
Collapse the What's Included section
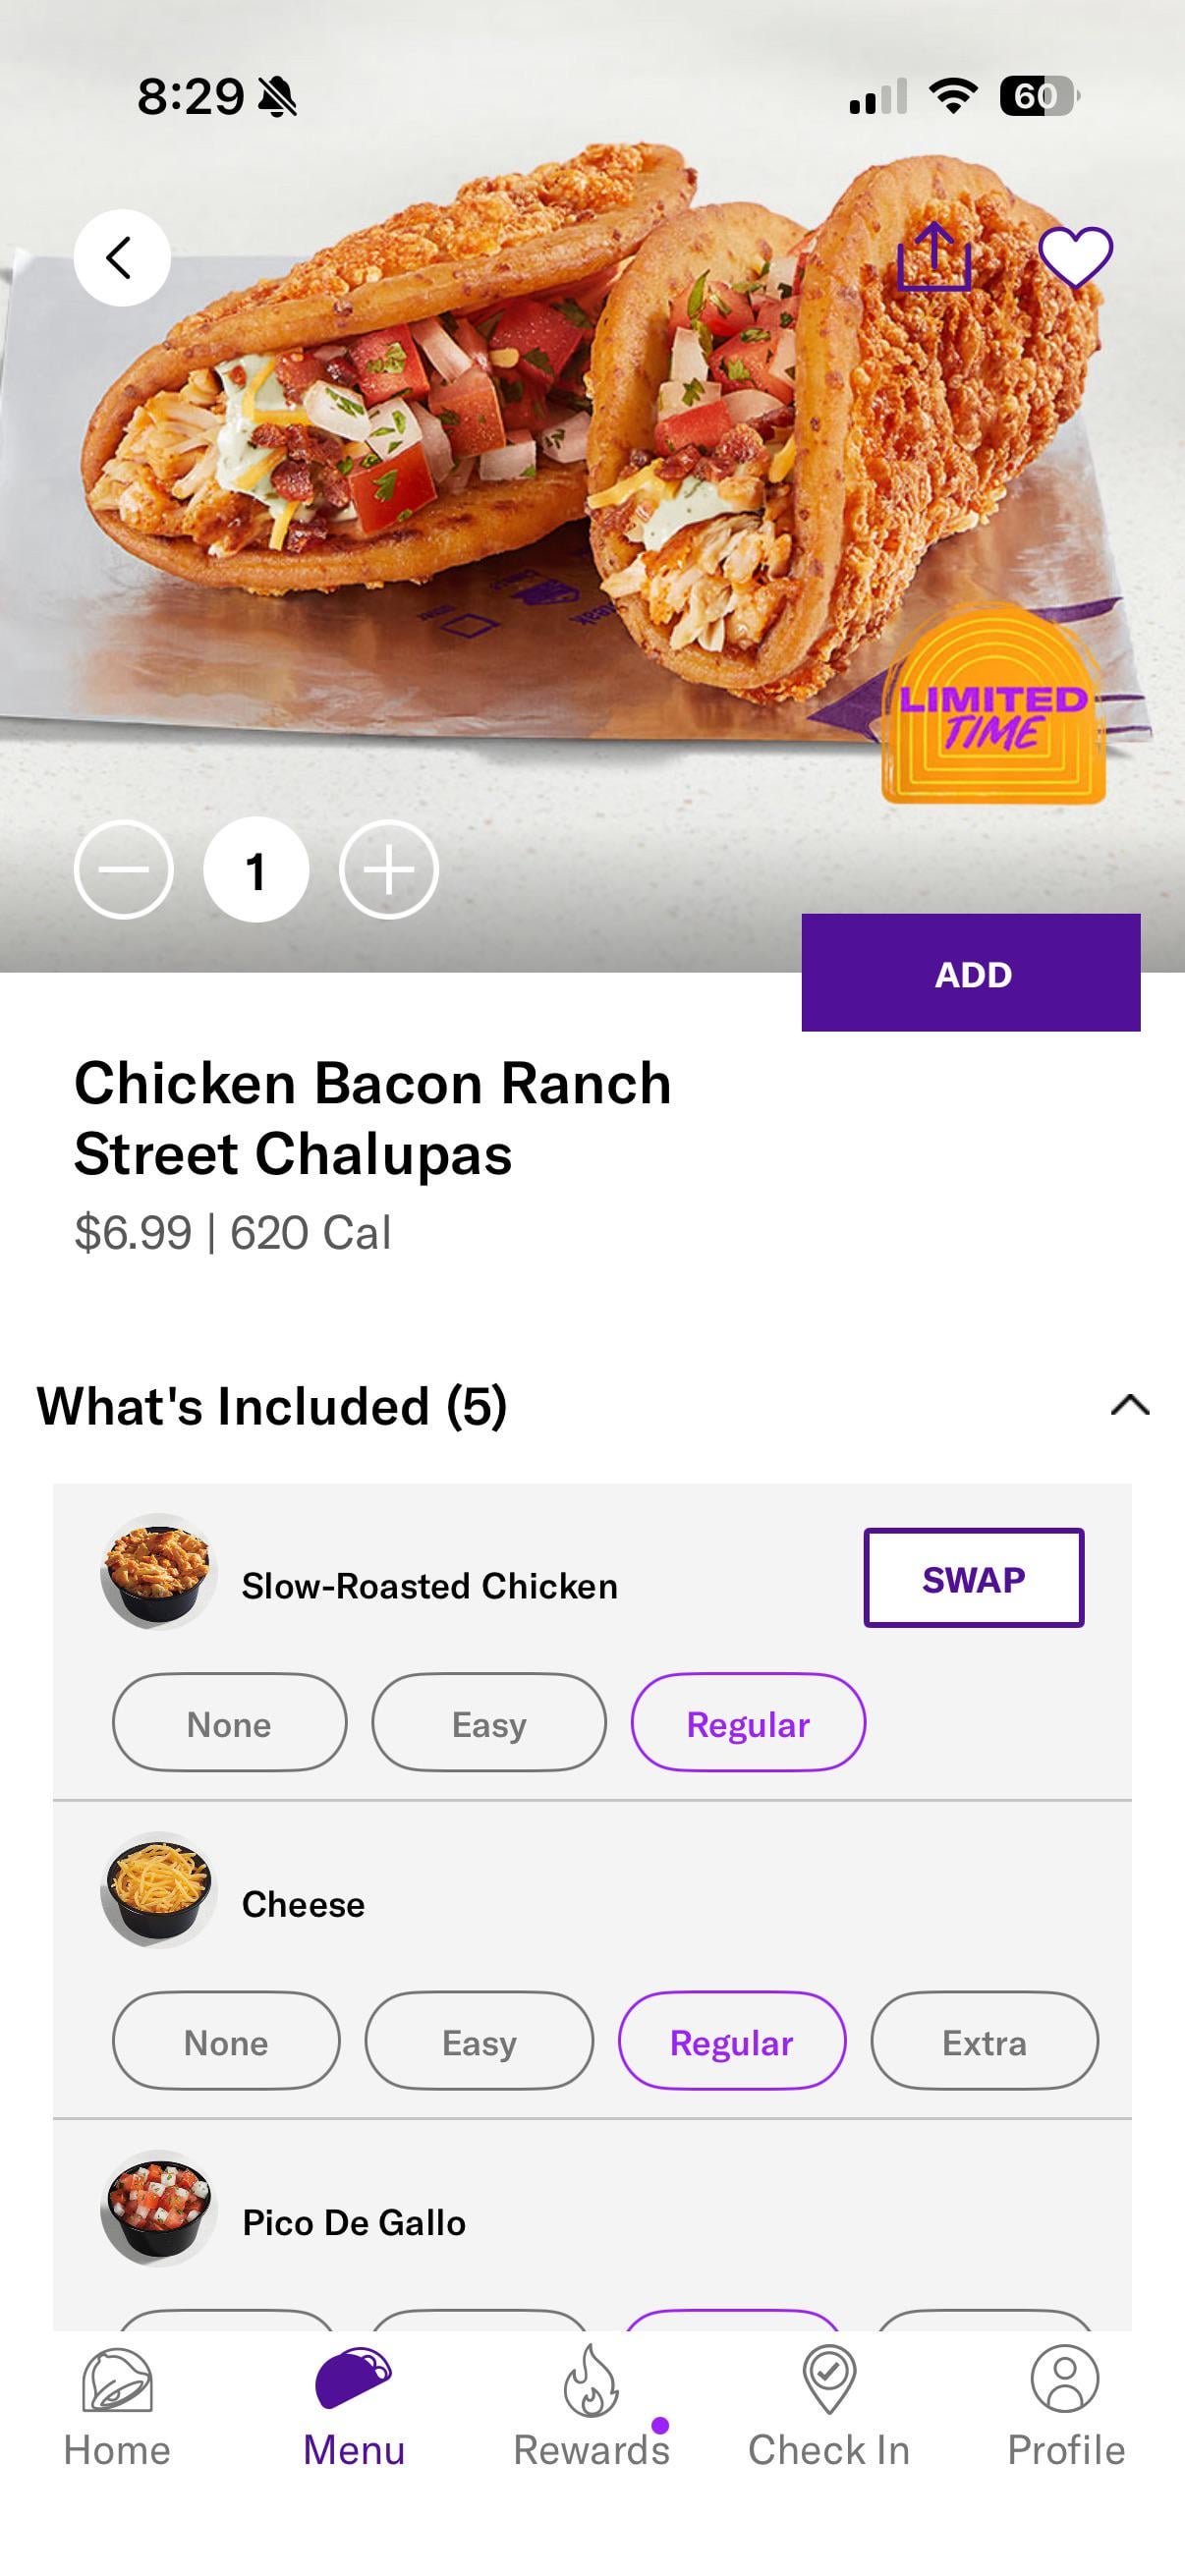point(1130,1405)
